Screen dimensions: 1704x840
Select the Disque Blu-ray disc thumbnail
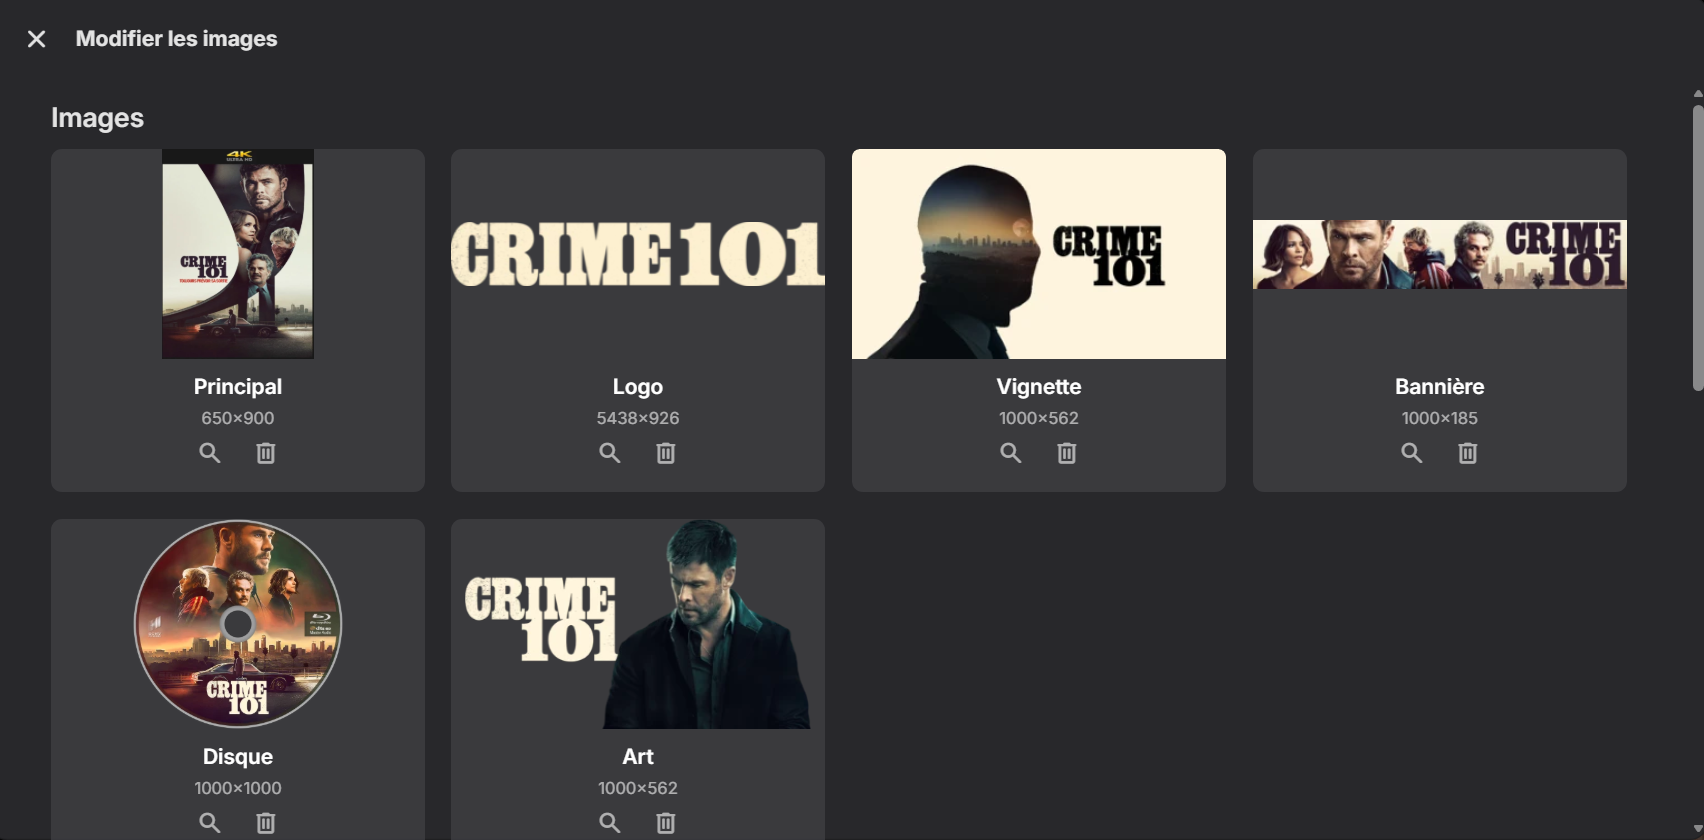[x=238, y=624]
